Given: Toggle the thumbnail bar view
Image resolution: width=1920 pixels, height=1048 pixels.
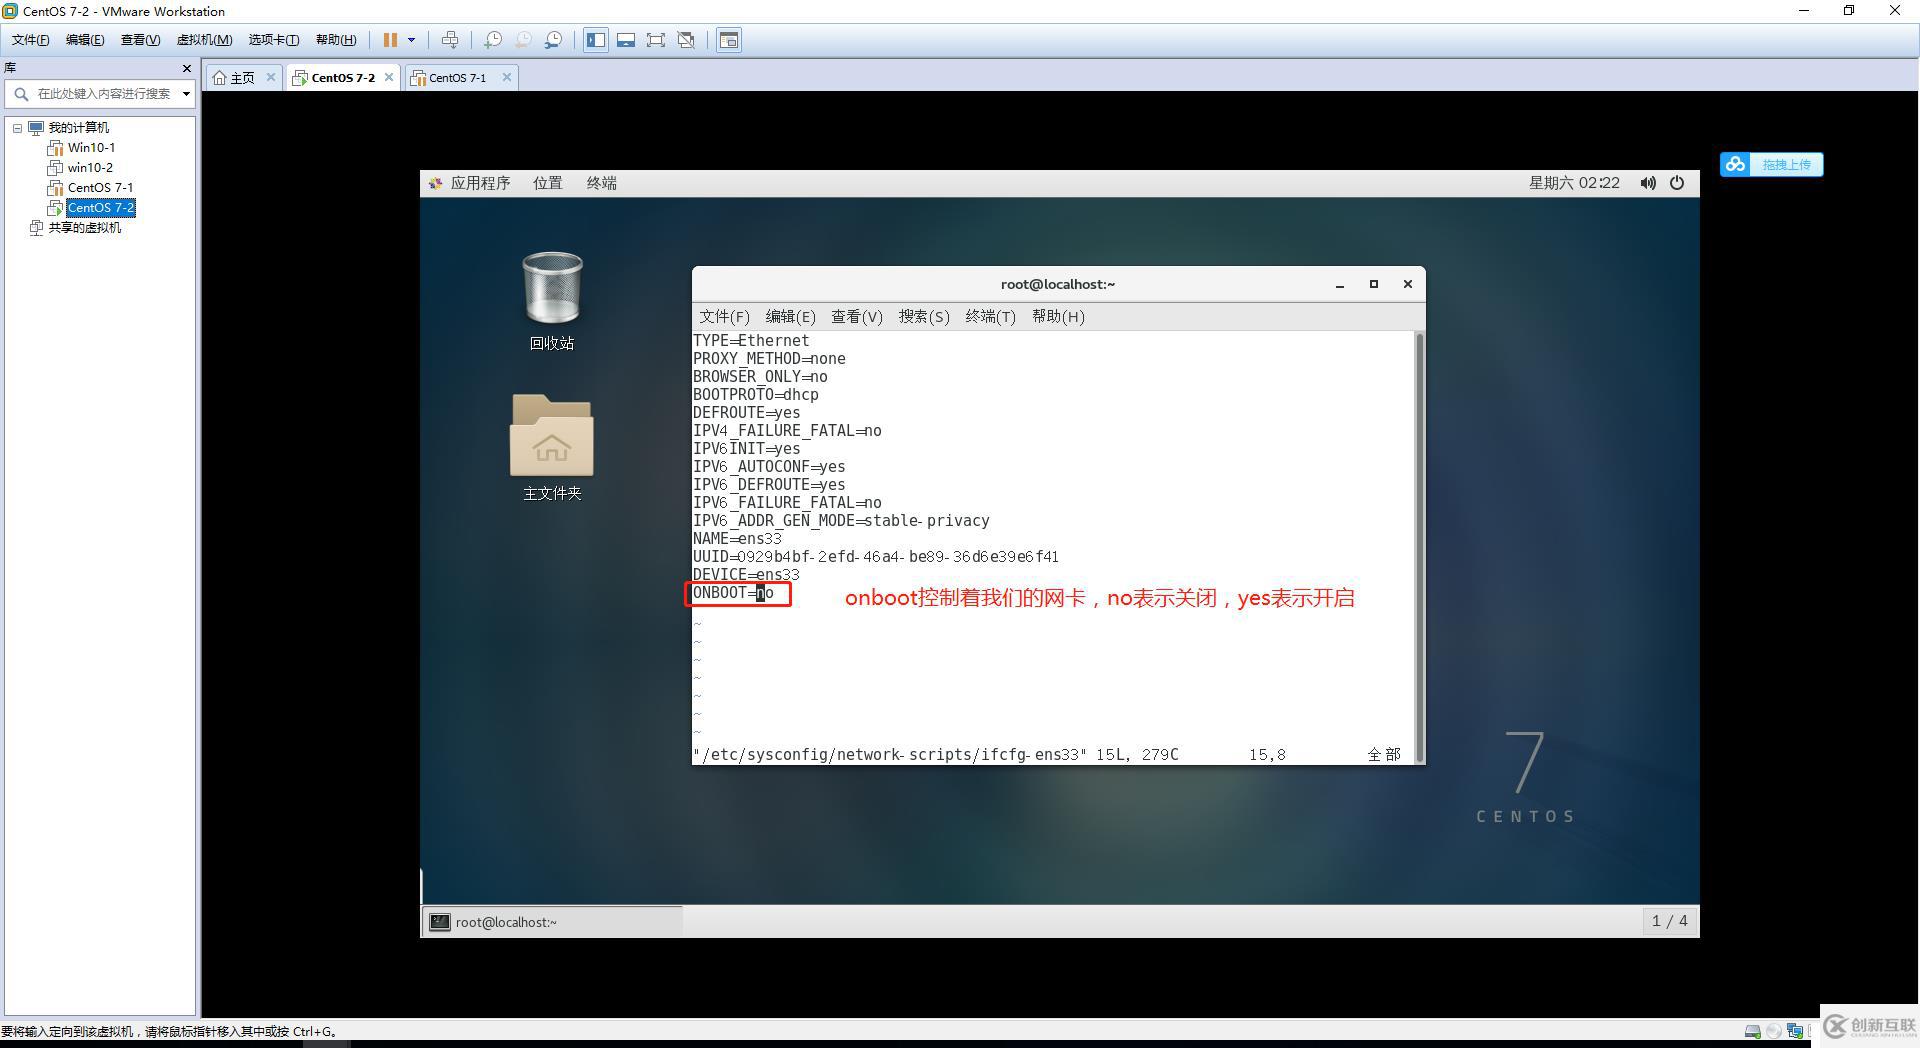Looking at the screenshot, I should [x=626, y=40].
